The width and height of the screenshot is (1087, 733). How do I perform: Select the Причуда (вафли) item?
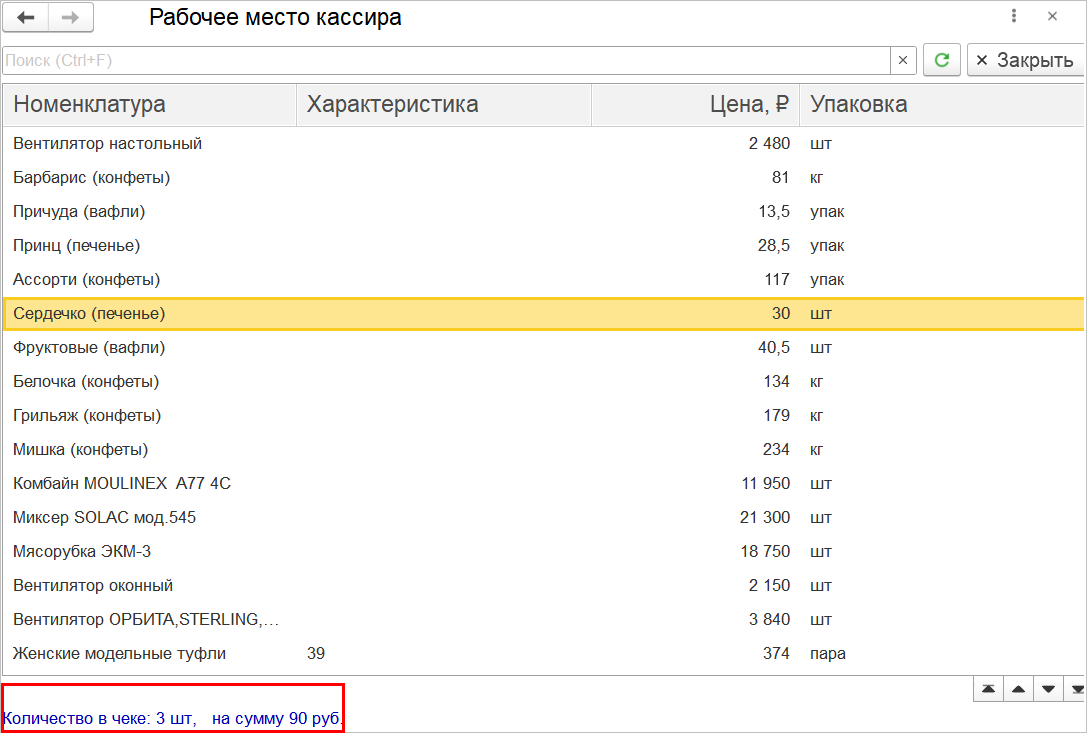pyautogui.click(x=79, y=212)
